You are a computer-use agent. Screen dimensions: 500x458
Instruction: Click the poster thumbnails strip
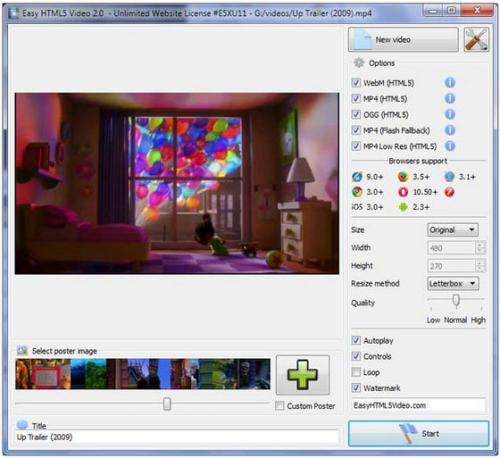(x=143, y=374)
